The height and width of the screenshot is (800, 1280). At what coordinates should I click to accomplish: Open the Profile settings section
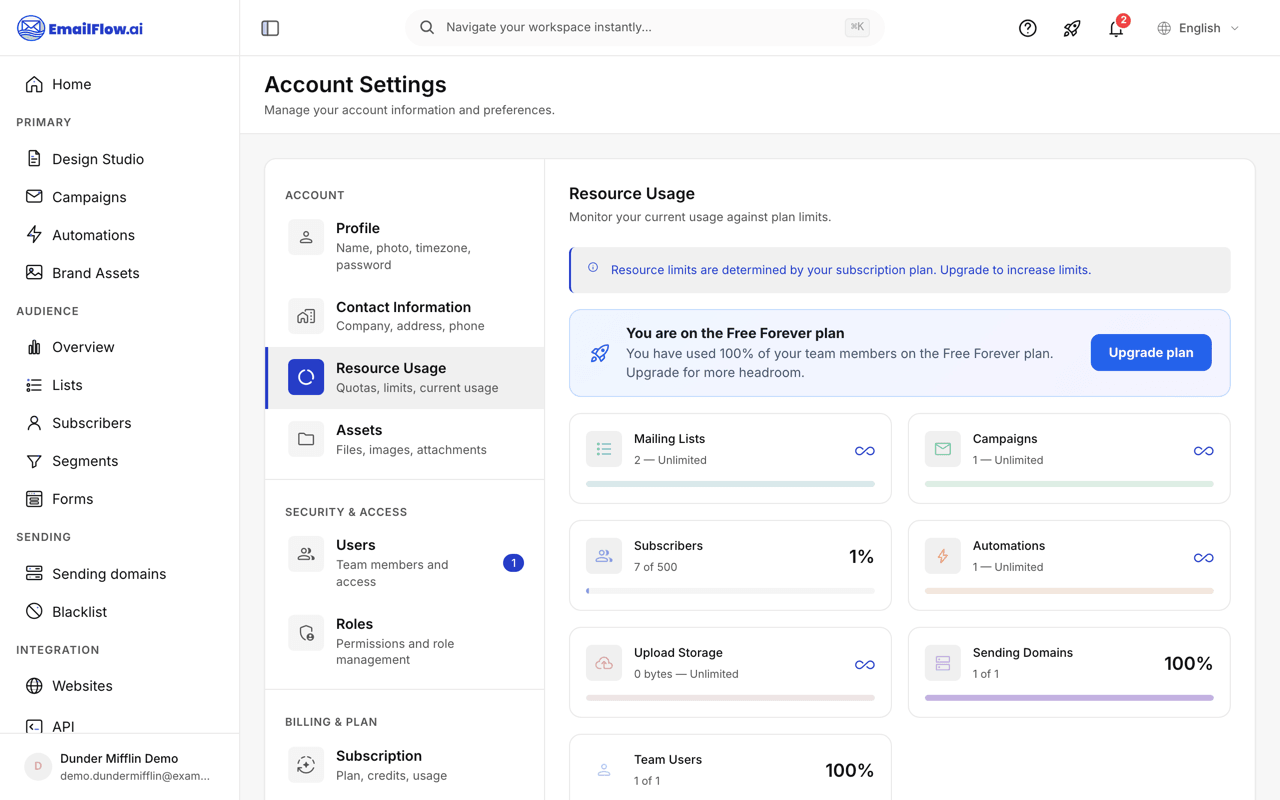pos(405,246)
